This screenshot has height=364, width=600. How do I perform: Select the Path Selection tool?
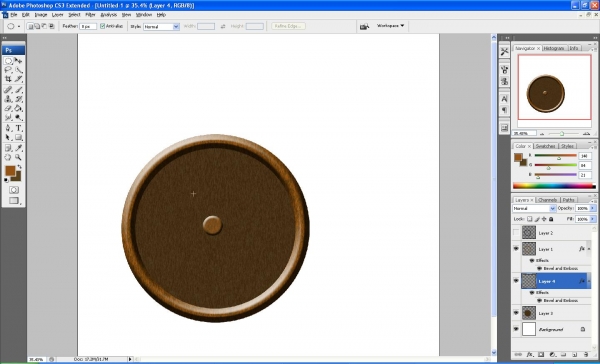pyautogui.click(x=8, y=137)
